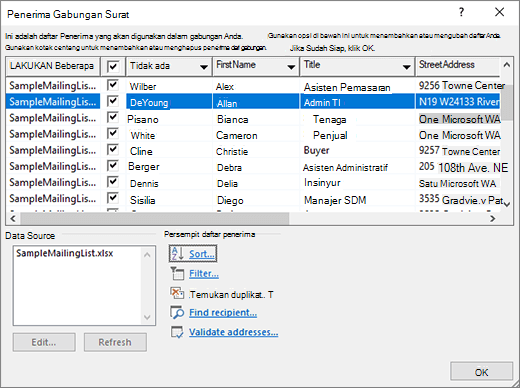Click the Filter funnel icon

pyautogui.click(x=177, y=274)
